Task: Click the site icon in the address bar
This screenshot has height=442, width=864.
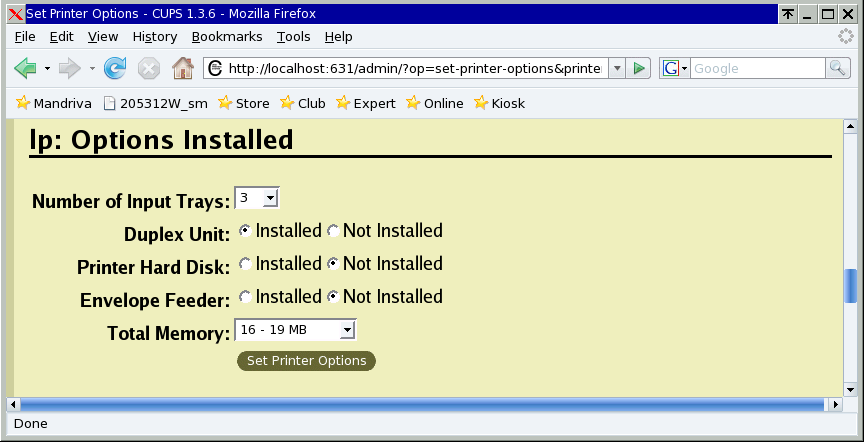Action: (x=215, y=68)
